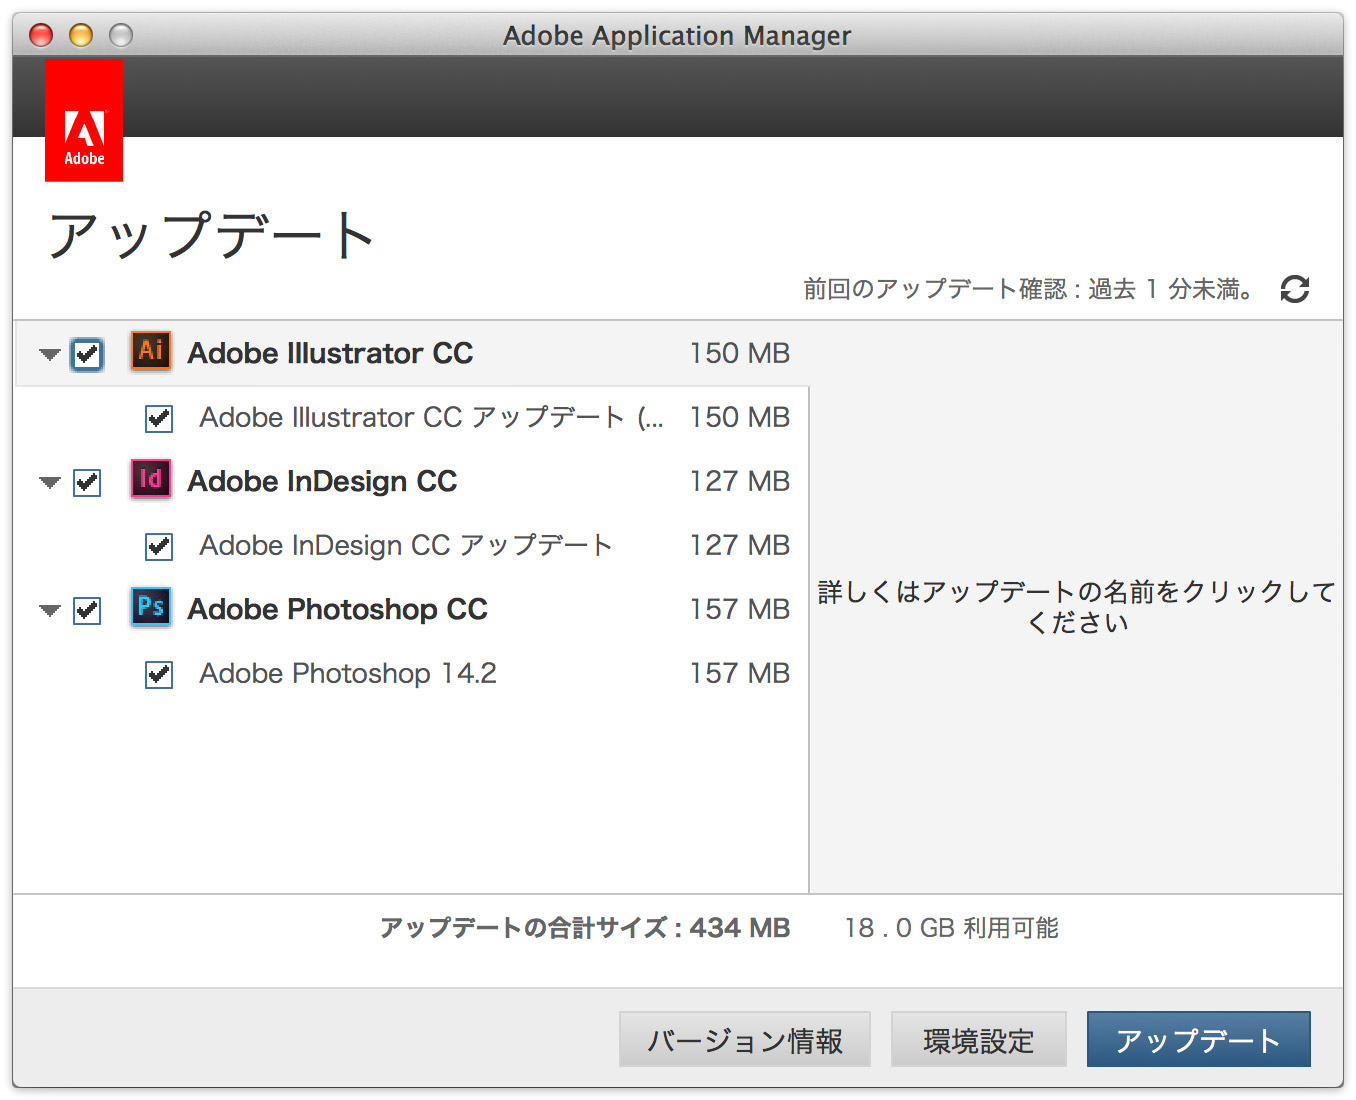This screenshot has height=1100, width=1356.
Task: Select the Adobe Photoshop CC row title
Action: tap(338, 609)
